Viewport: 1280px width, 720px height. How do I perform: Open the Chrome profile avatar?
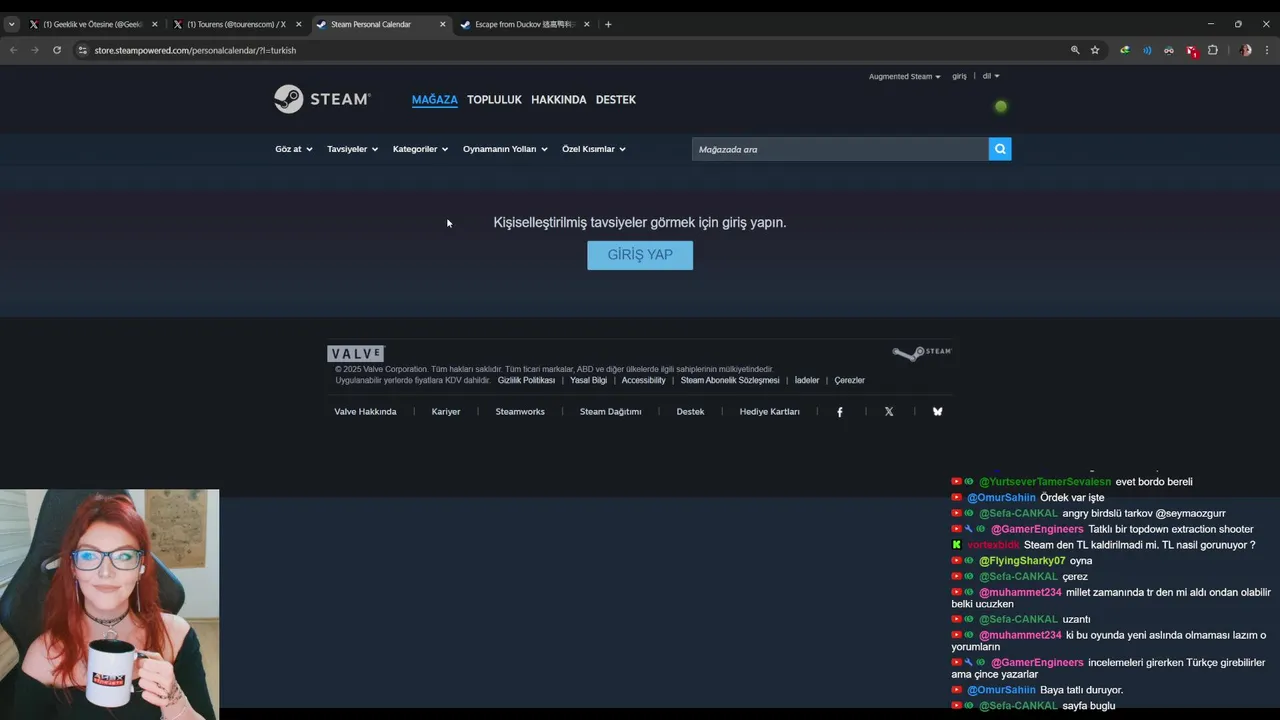point(1245,50)
